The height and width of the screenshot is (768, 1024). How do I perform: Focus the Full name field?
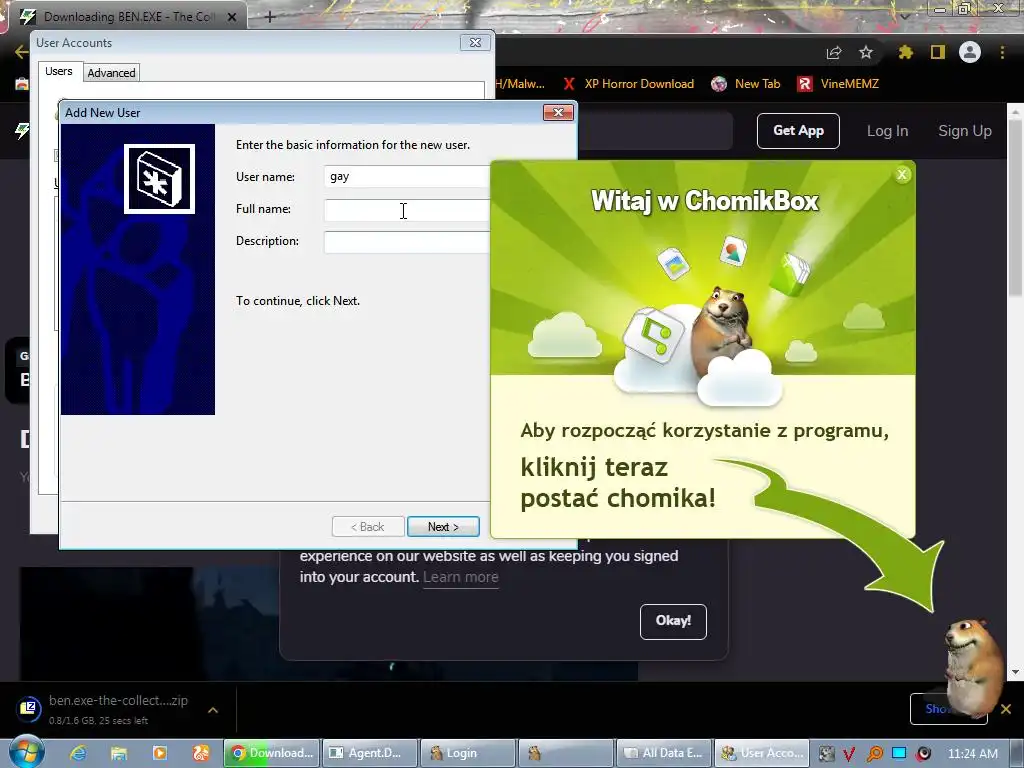406,209
